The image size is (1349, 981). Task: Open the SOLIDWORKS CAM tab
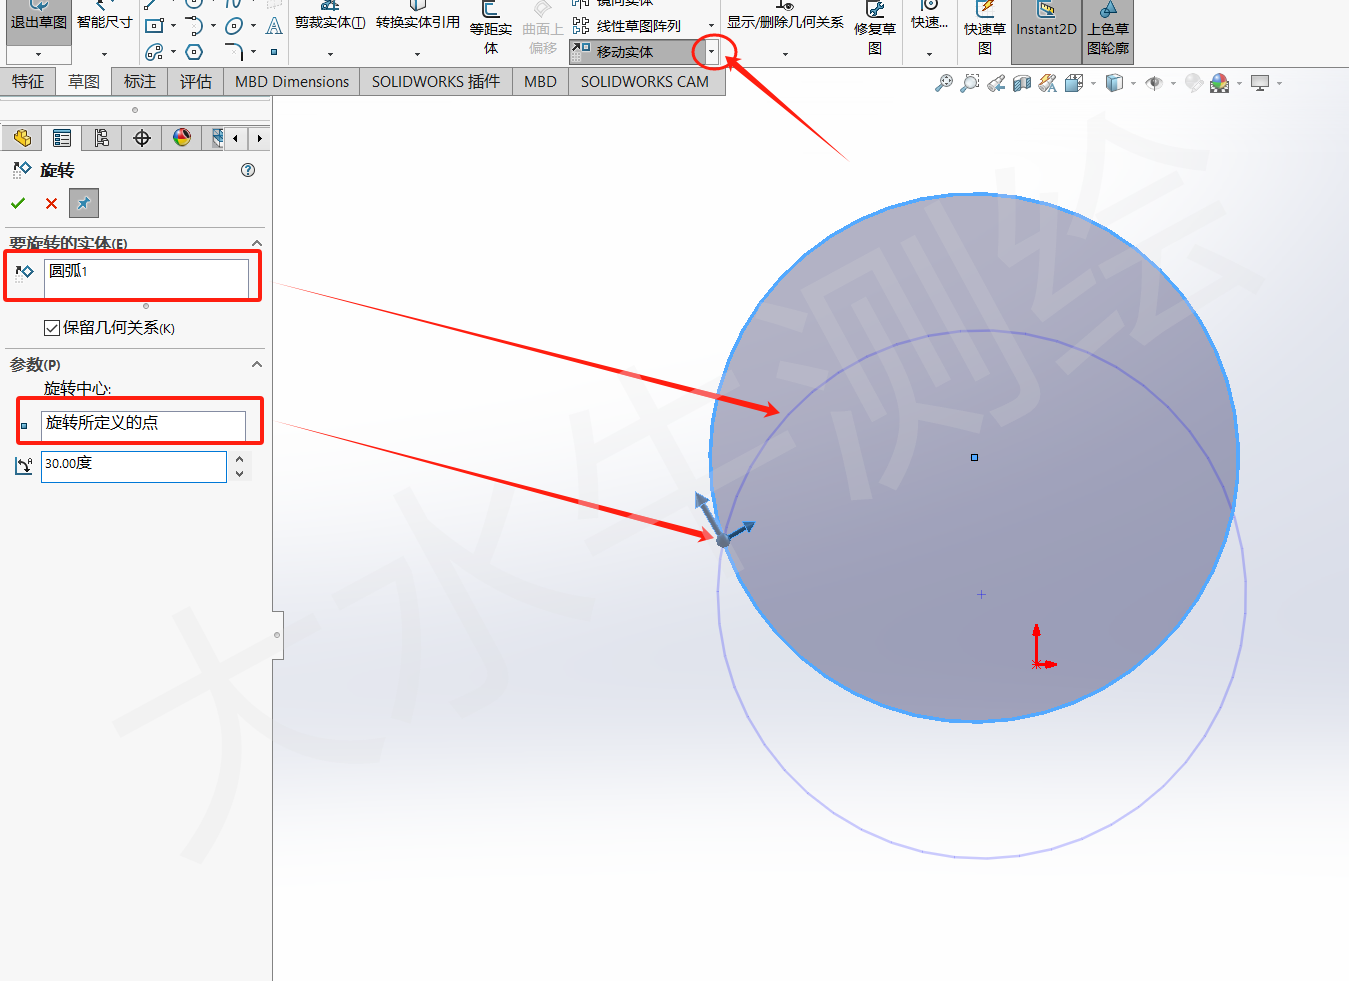647,81
